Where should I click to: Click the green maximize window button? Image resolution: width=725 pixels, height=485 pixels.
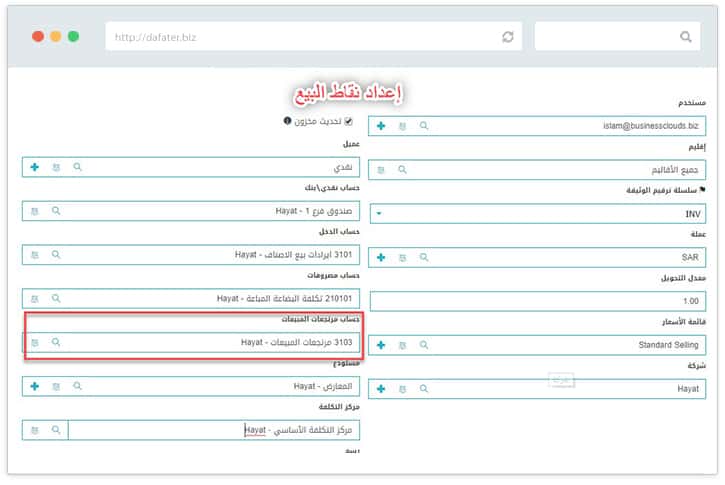[x=74, y=36]
